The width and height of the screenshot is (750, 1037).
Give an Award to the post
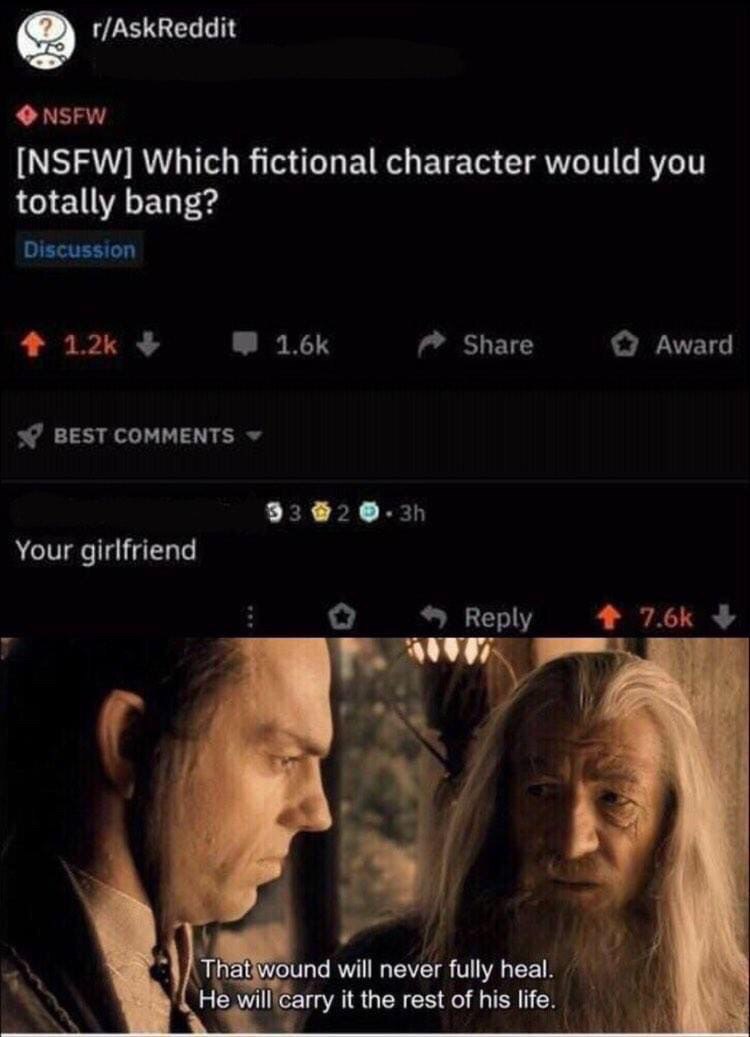click(671, 345)
